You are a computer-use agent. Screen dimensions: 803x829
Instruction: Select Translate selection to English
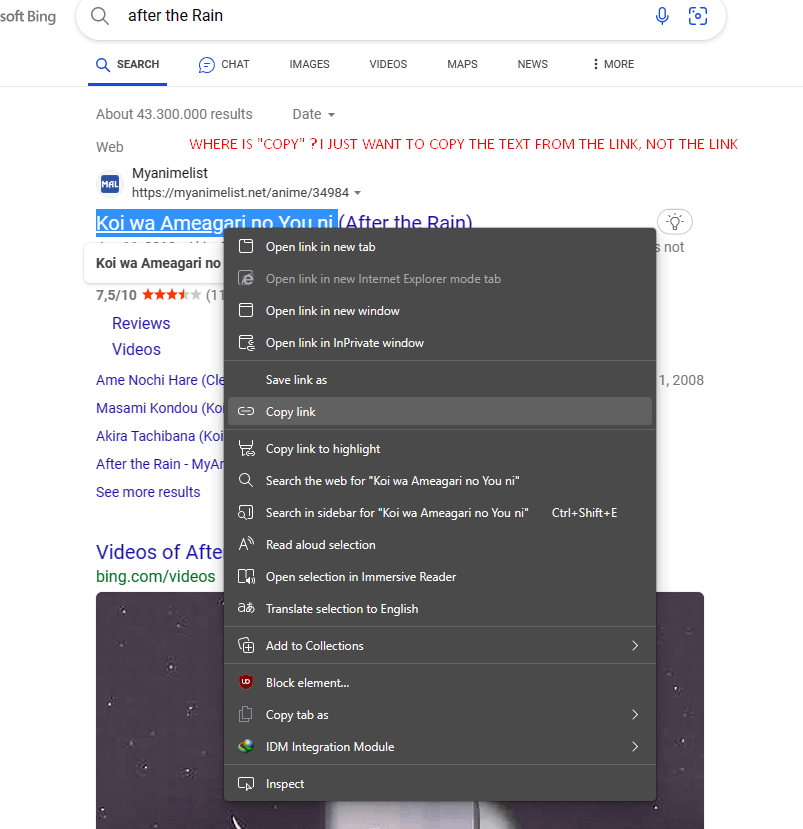440,609
